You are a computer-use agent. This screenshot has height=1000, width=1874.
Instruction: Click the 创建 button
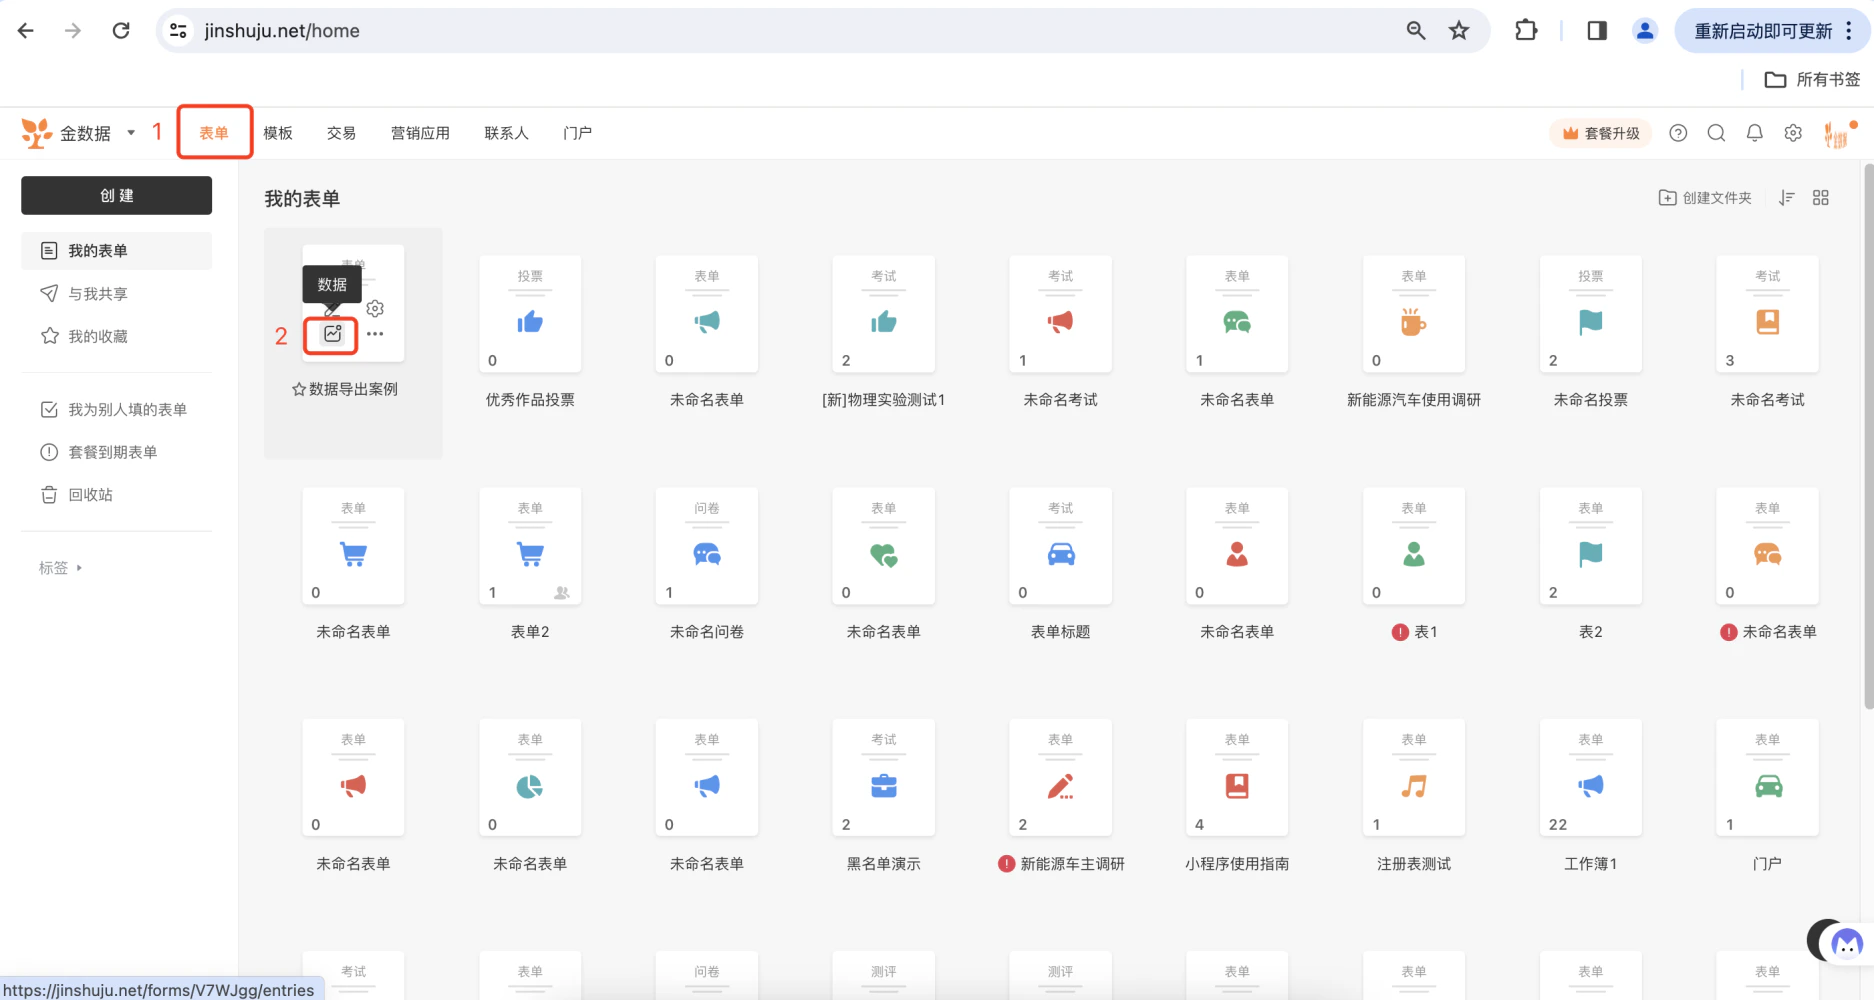(x=116, y=196)
